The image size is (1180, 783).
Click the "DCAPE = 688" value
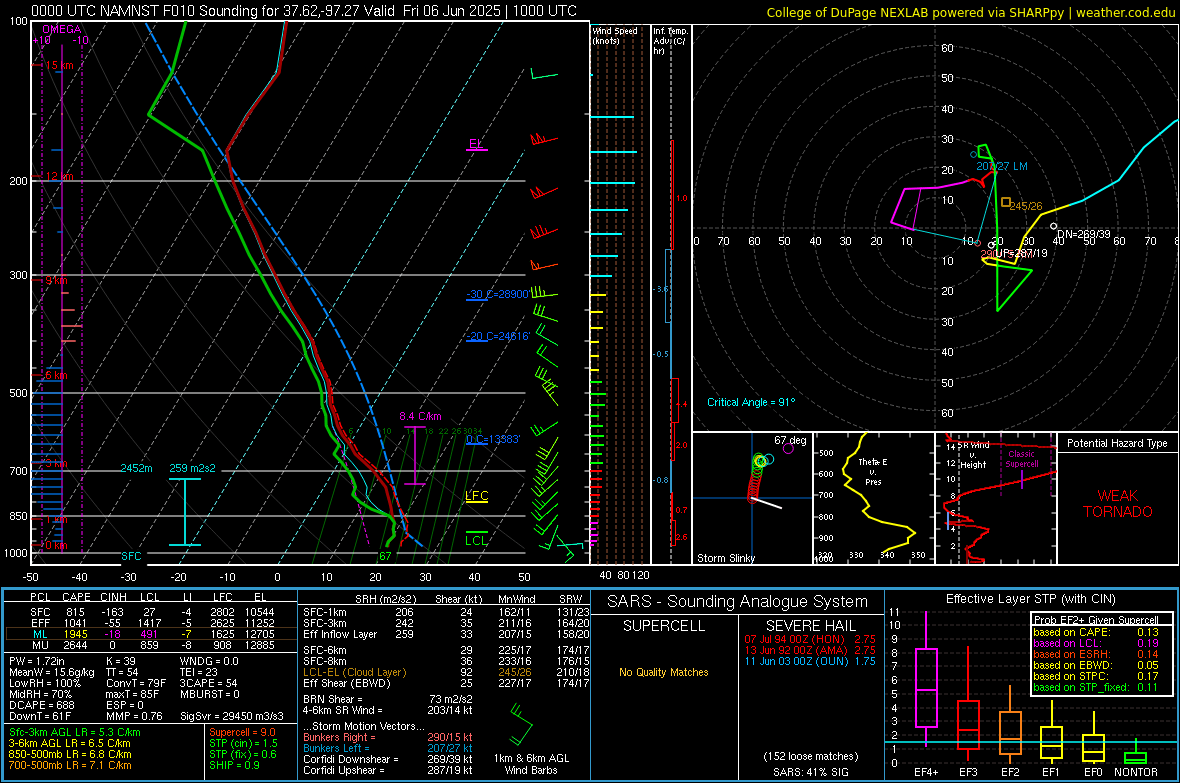pos(42,705)
